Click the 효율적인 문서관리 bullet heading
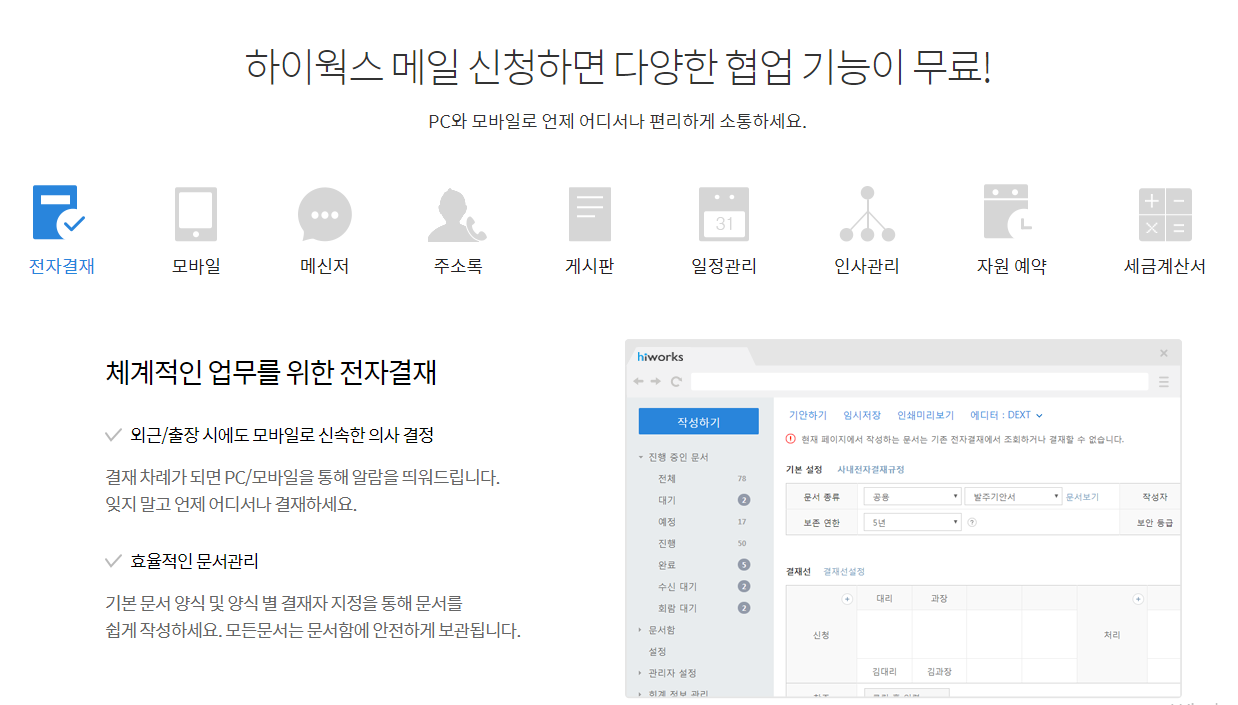The image size is (1238, 705). point(194,561)
